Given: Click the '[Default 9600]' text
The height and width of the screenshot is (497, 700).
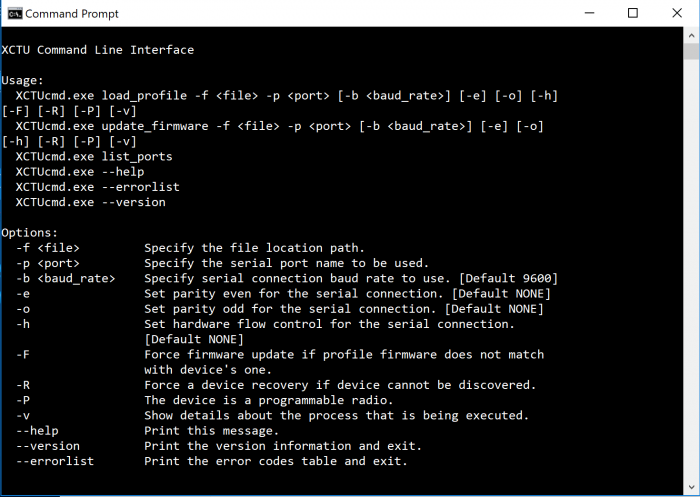Looking at the screenshot, I should [508, 278].
